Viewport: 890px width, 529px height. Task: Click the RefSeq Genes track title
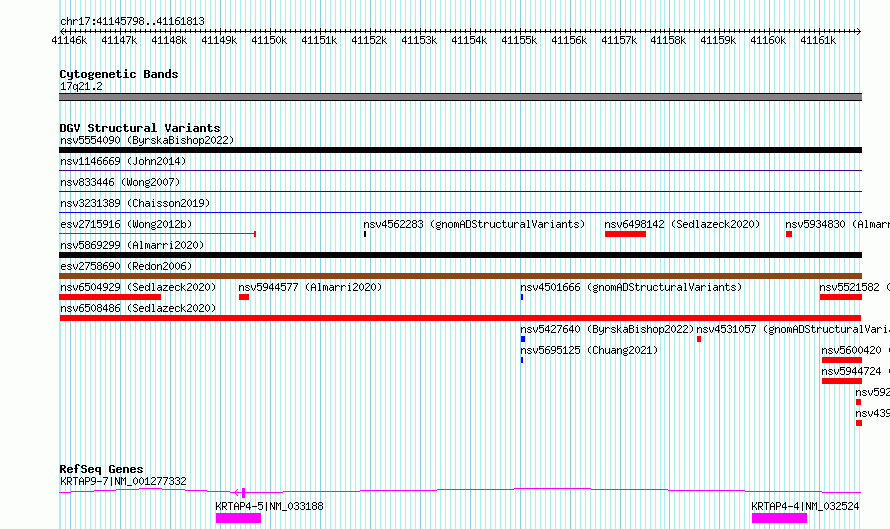(x=101, y=469)
